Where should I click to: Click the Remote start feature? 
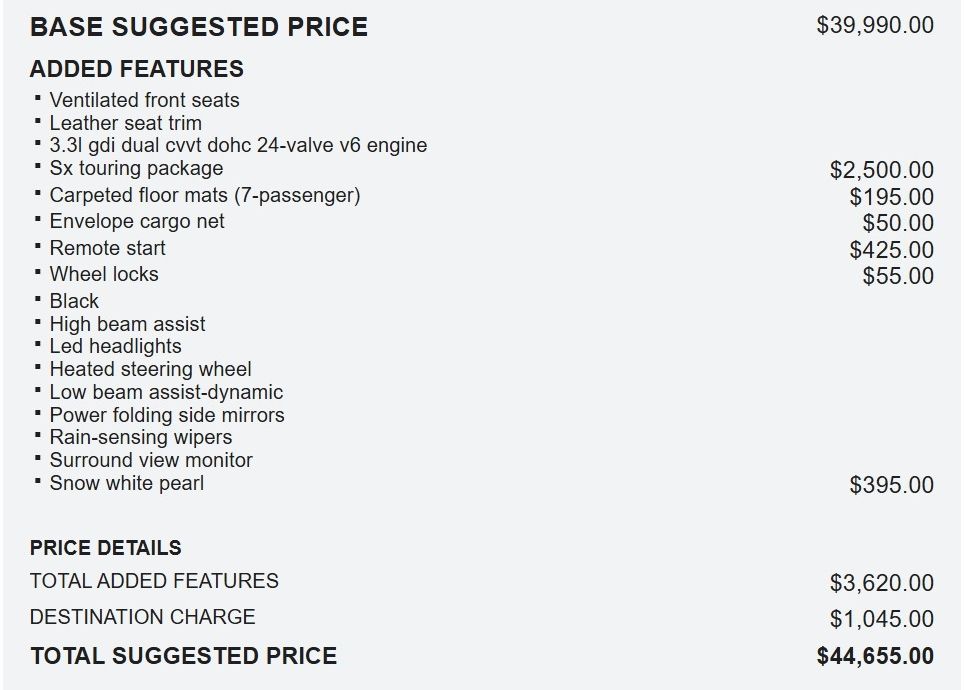tap(107, 248)
